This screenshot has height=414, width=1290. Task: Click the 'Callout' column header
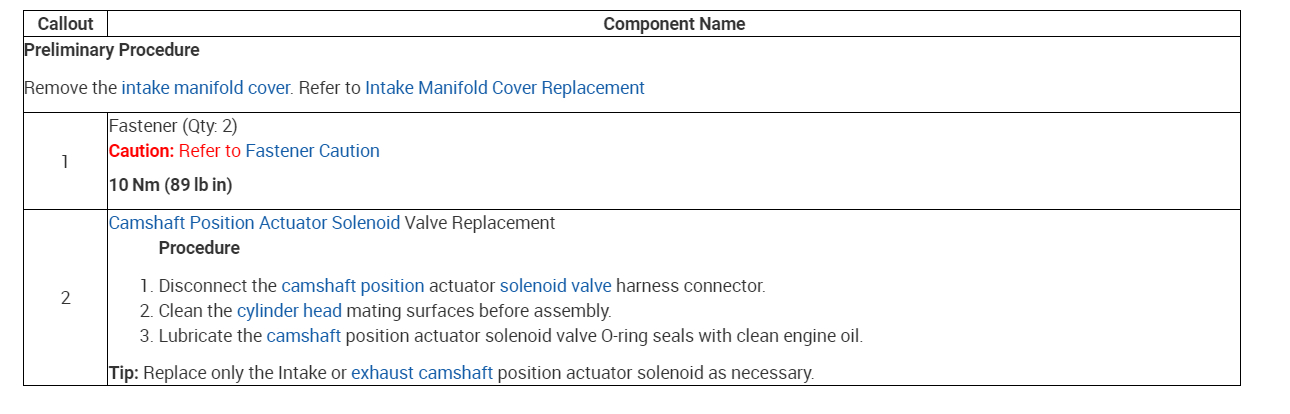click(x=65, y=24)
